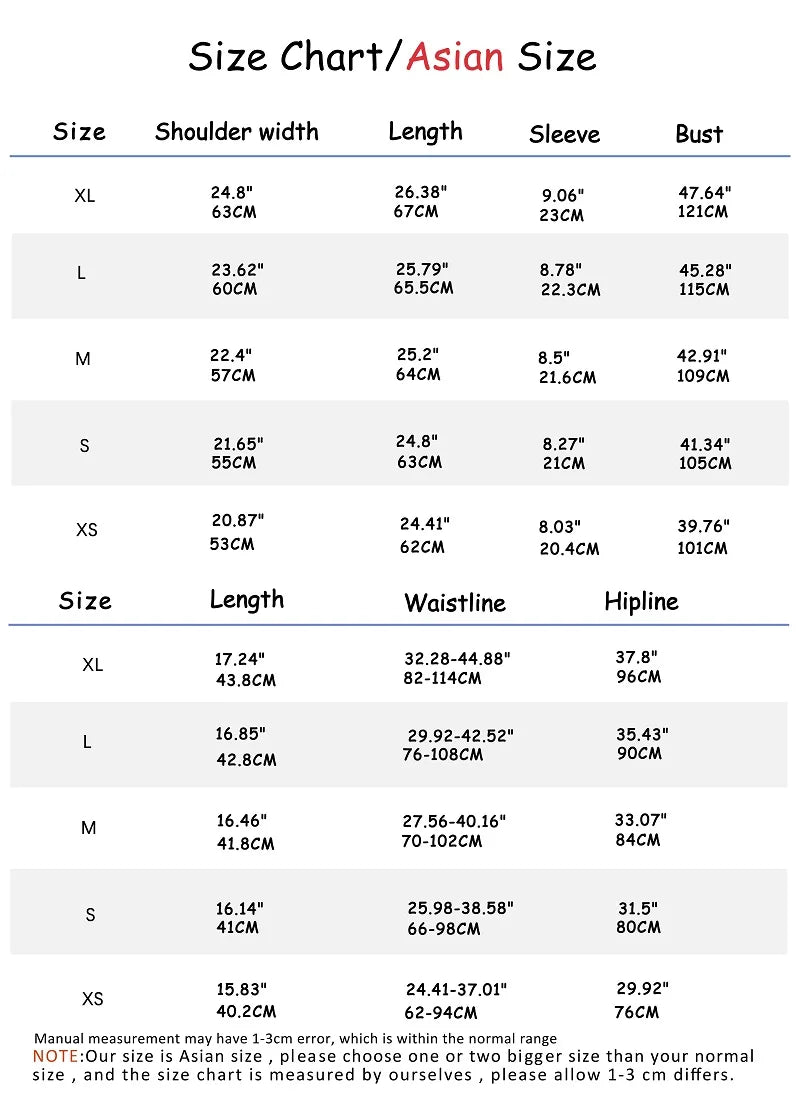This screenshot has height=1114, width=800.
Task: Click the Waistline column header
Action: [455, 603]
